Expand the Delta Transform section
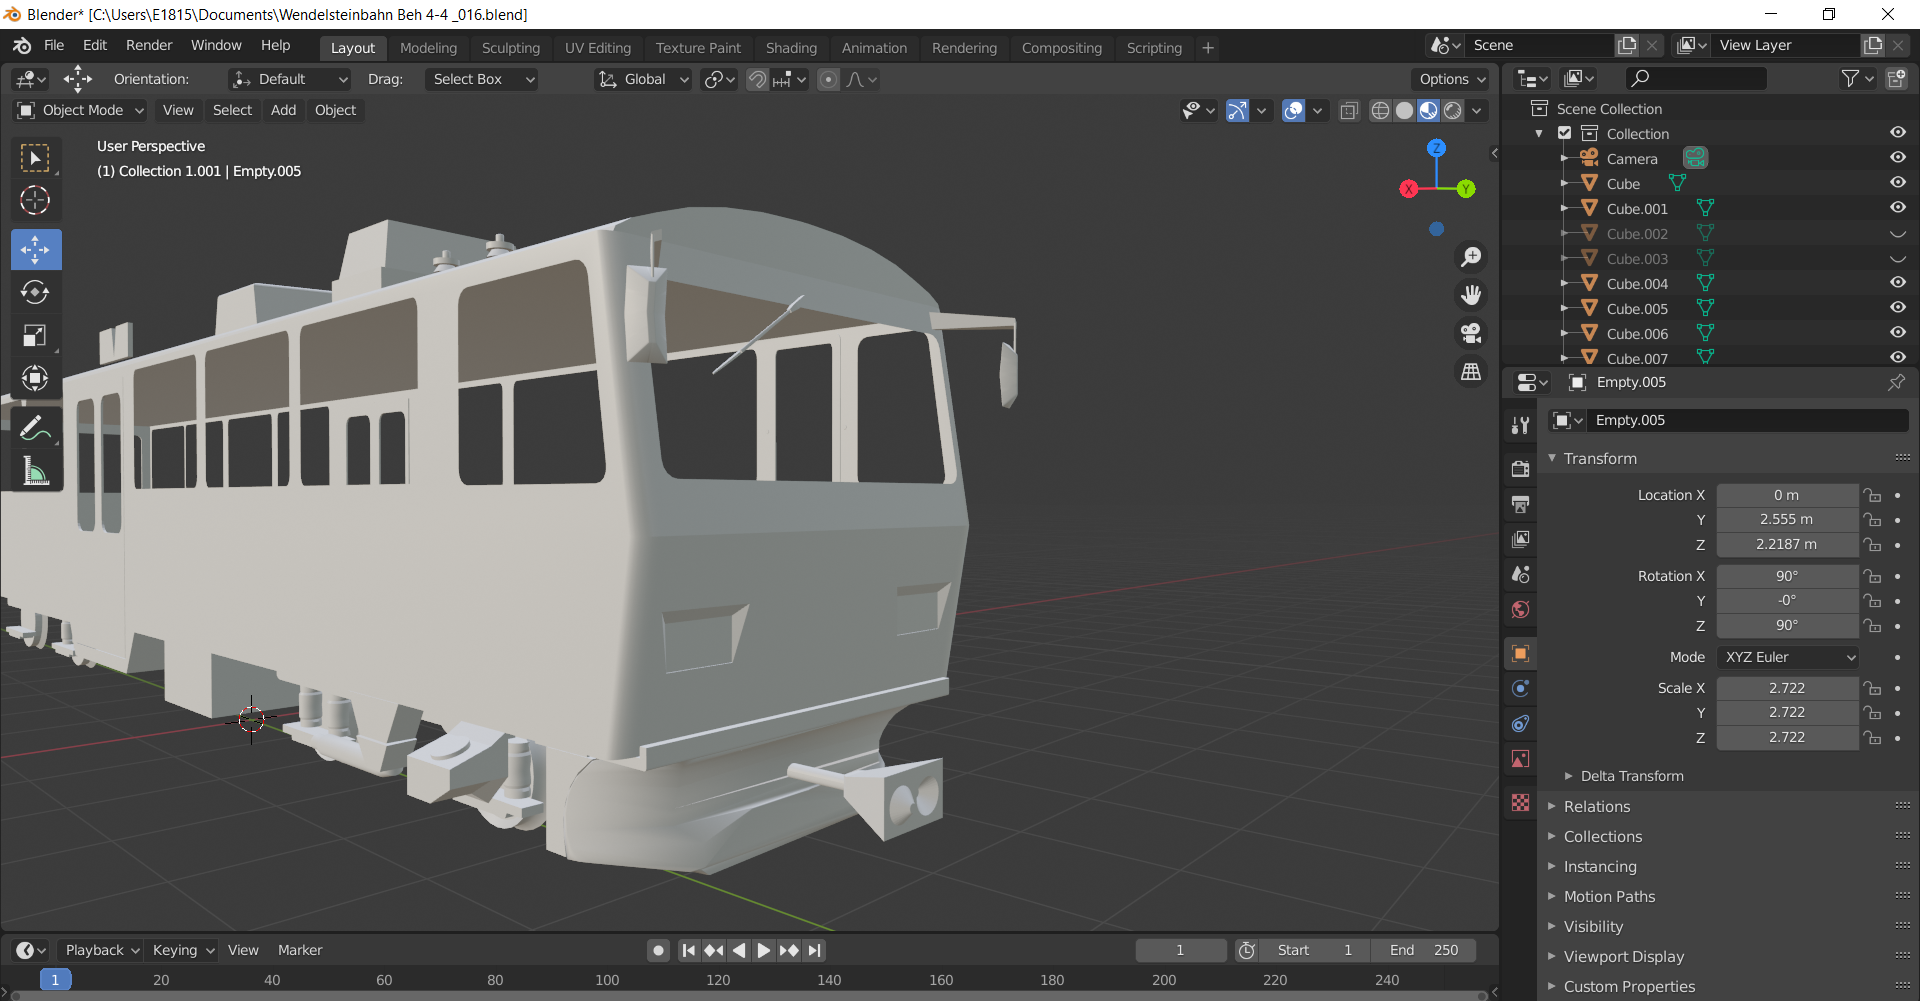1920x1001 pixels. (1631, 776)
